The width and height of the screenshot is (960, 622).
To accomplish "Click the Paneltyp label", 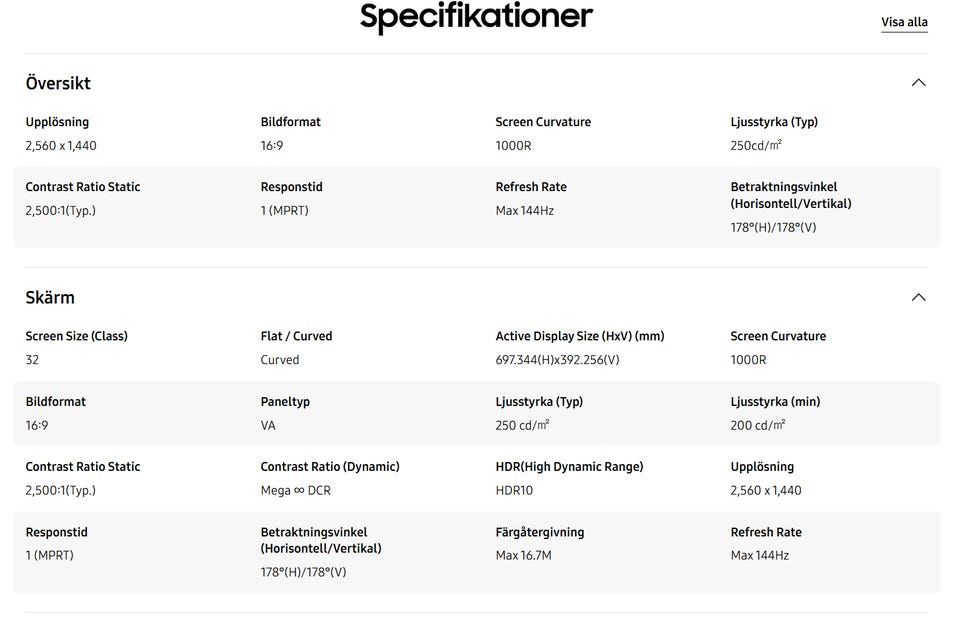I will click(x=285, y=402).
